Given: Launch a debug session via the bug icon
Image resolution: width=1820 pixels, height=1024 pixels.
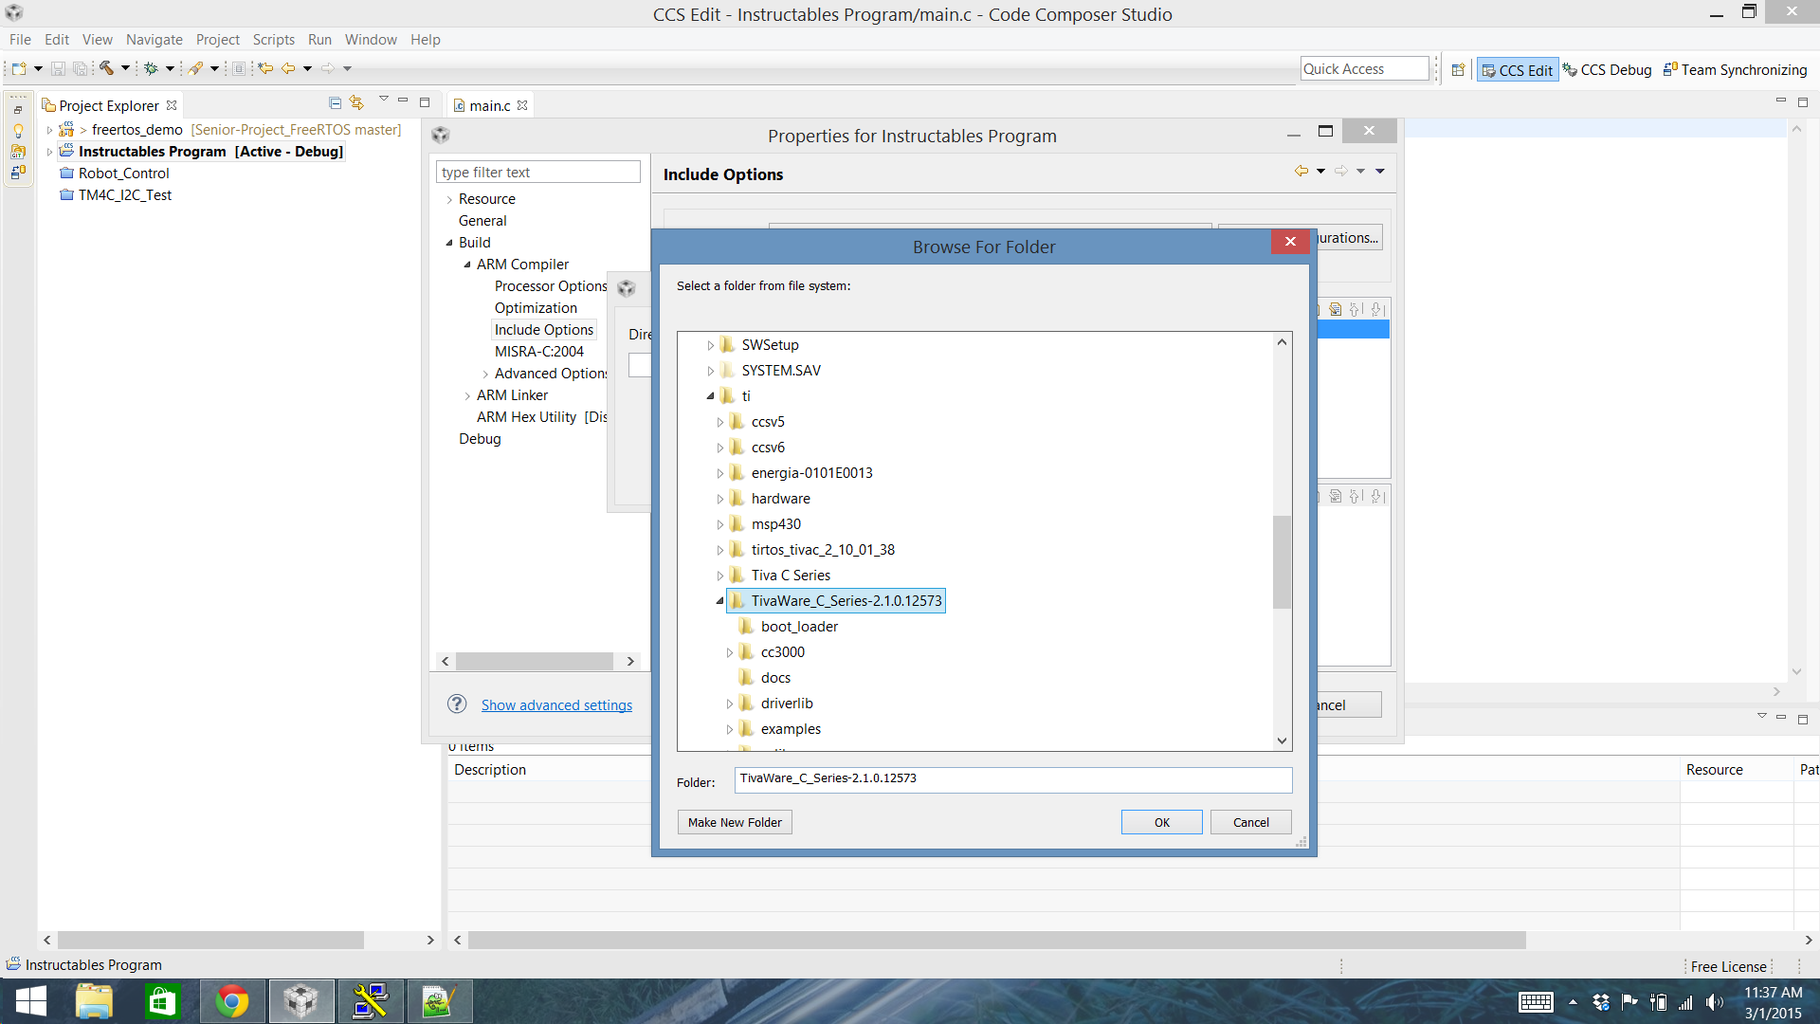Looking at the screenshot, I should tap(152, 69).
